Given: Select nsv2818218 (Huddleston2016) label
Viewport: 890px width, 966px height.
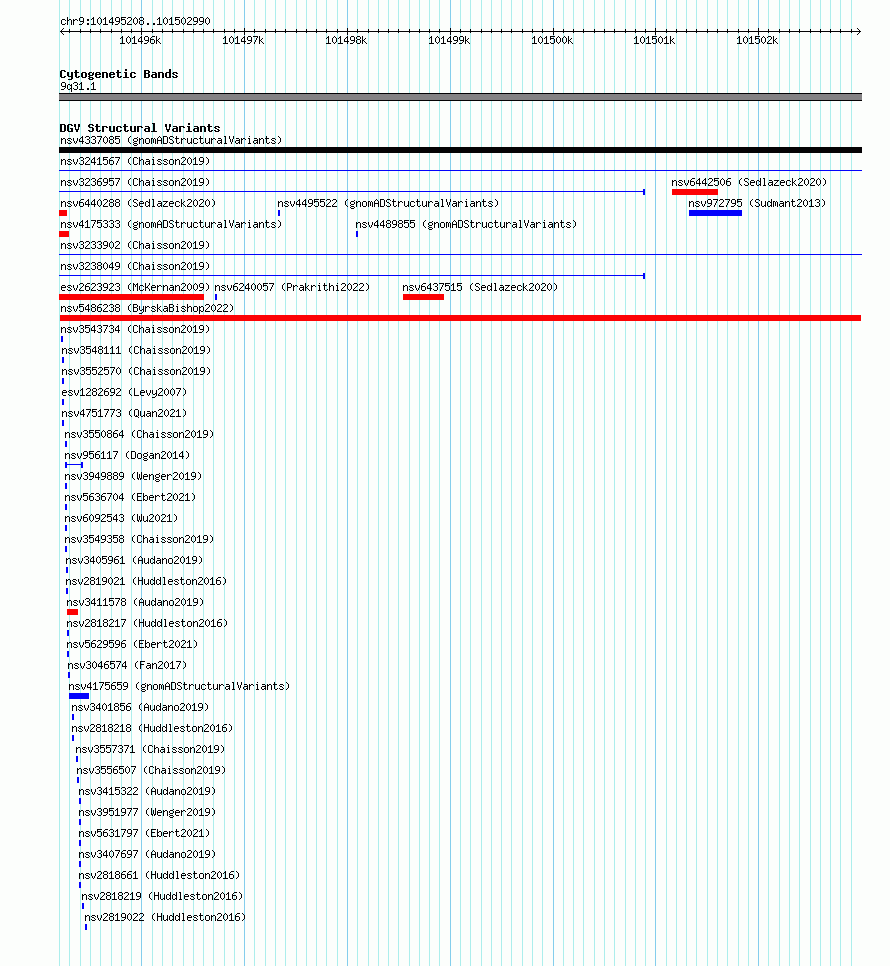Looking at the screenshot, I should click(152, 727).
